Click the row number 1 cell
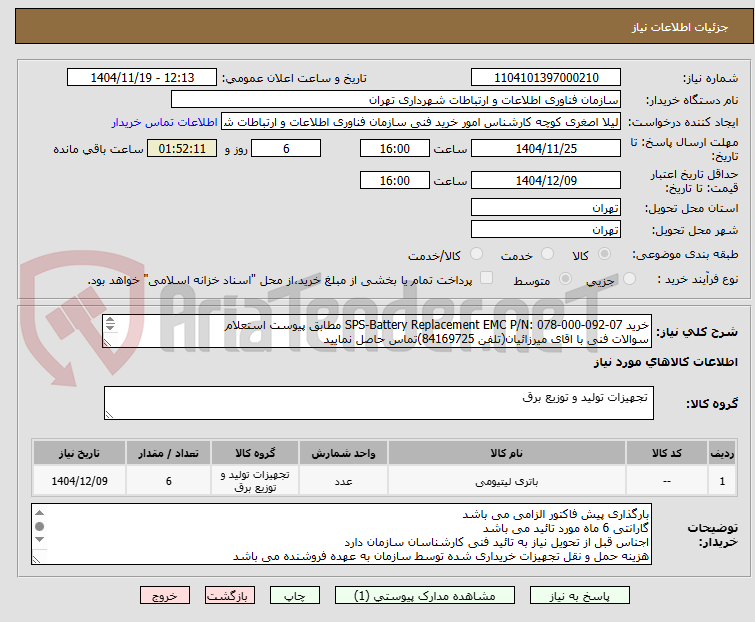 722,481
